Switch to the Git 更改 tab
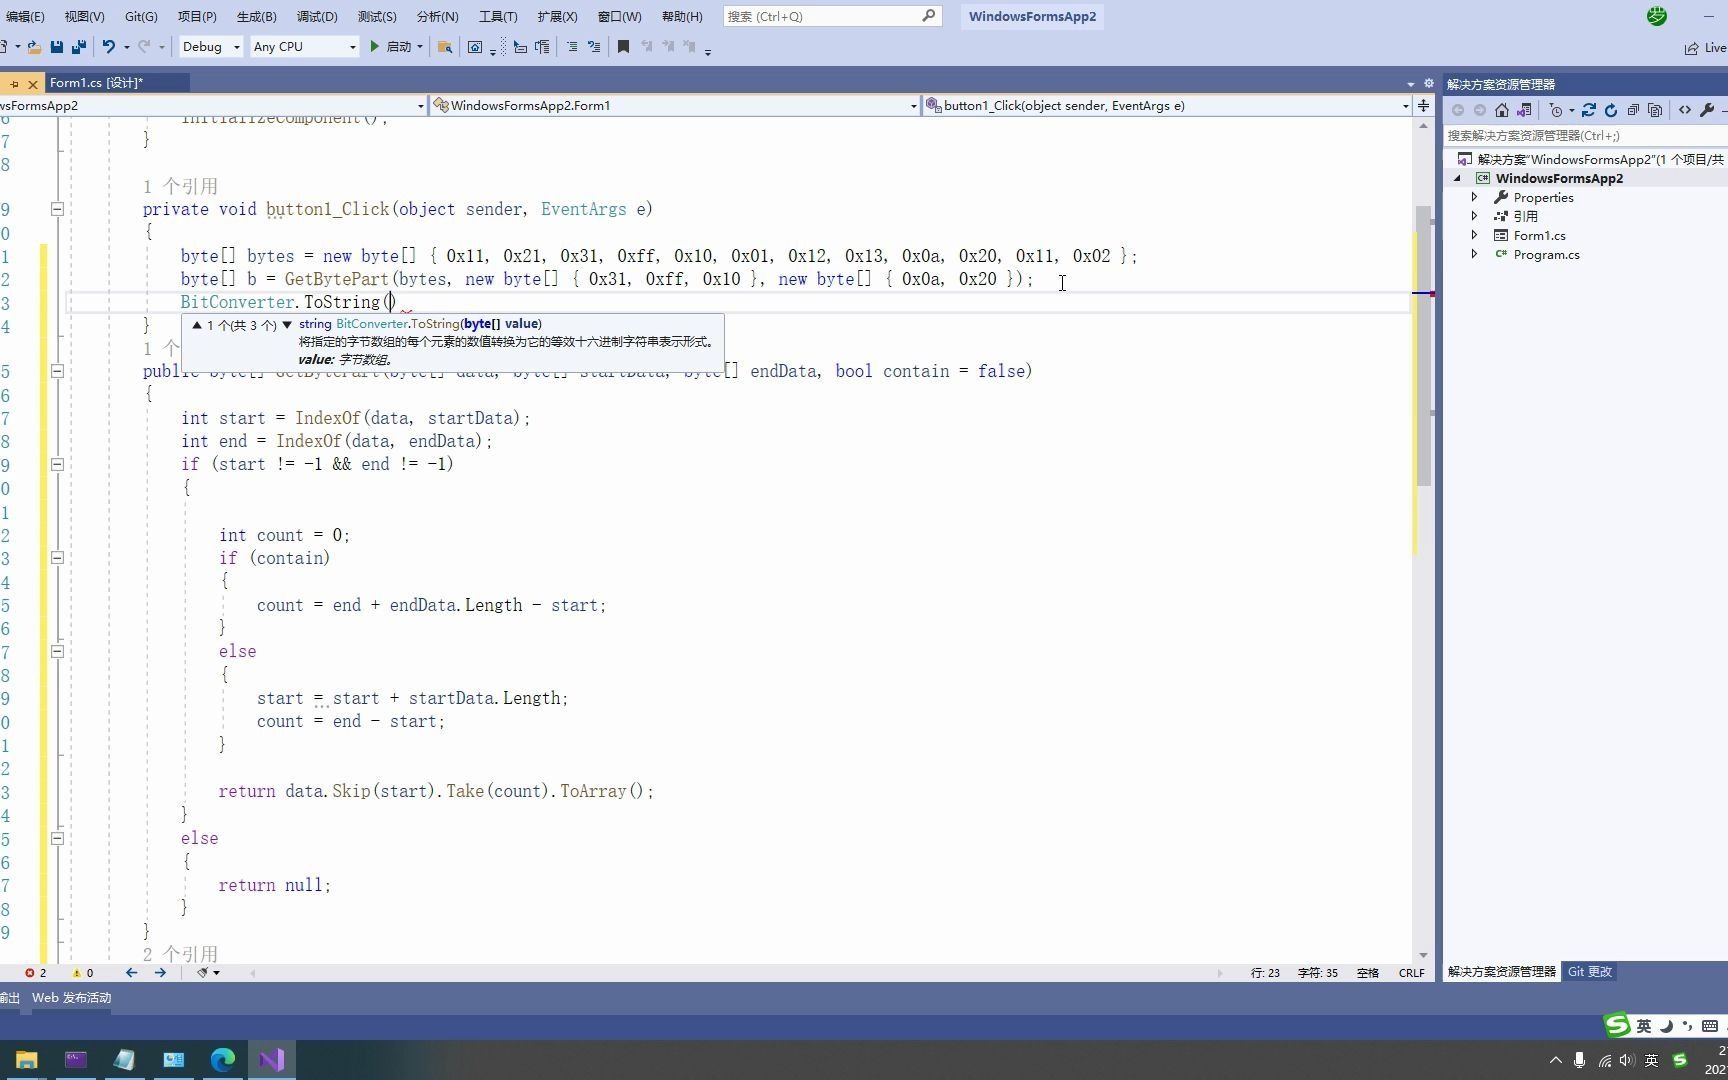Image resolution: width=1728 pixels, height=1080 pixels. 1589,971
